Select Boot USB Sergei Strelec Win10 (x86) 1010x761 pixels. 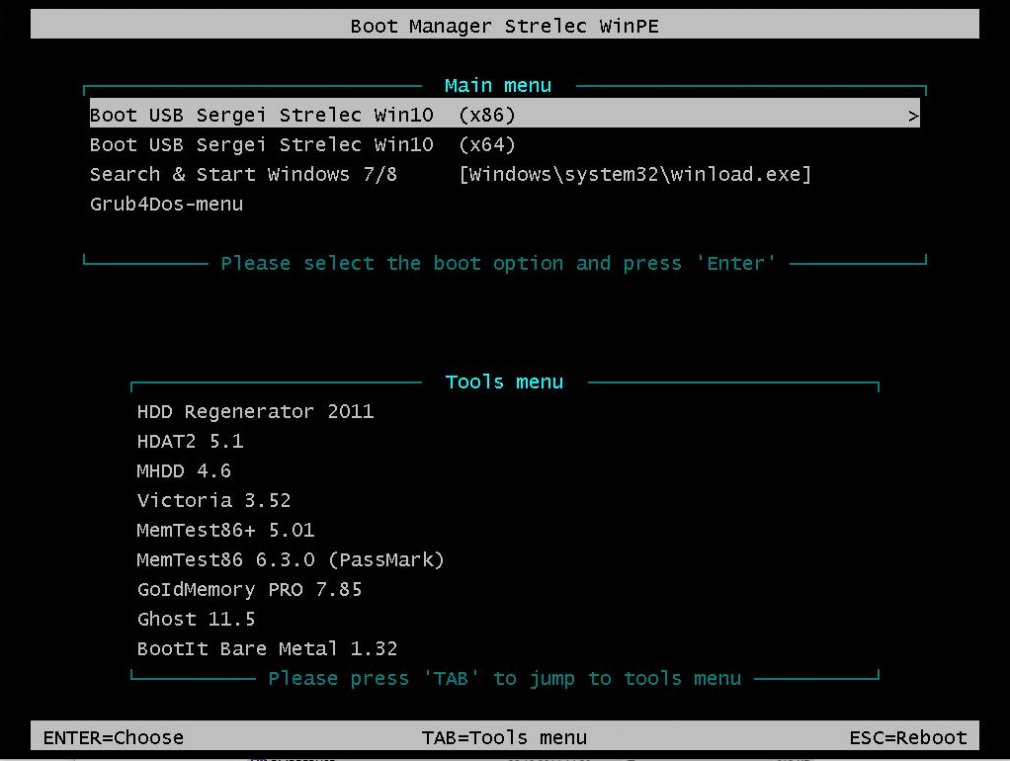[504, 115]
